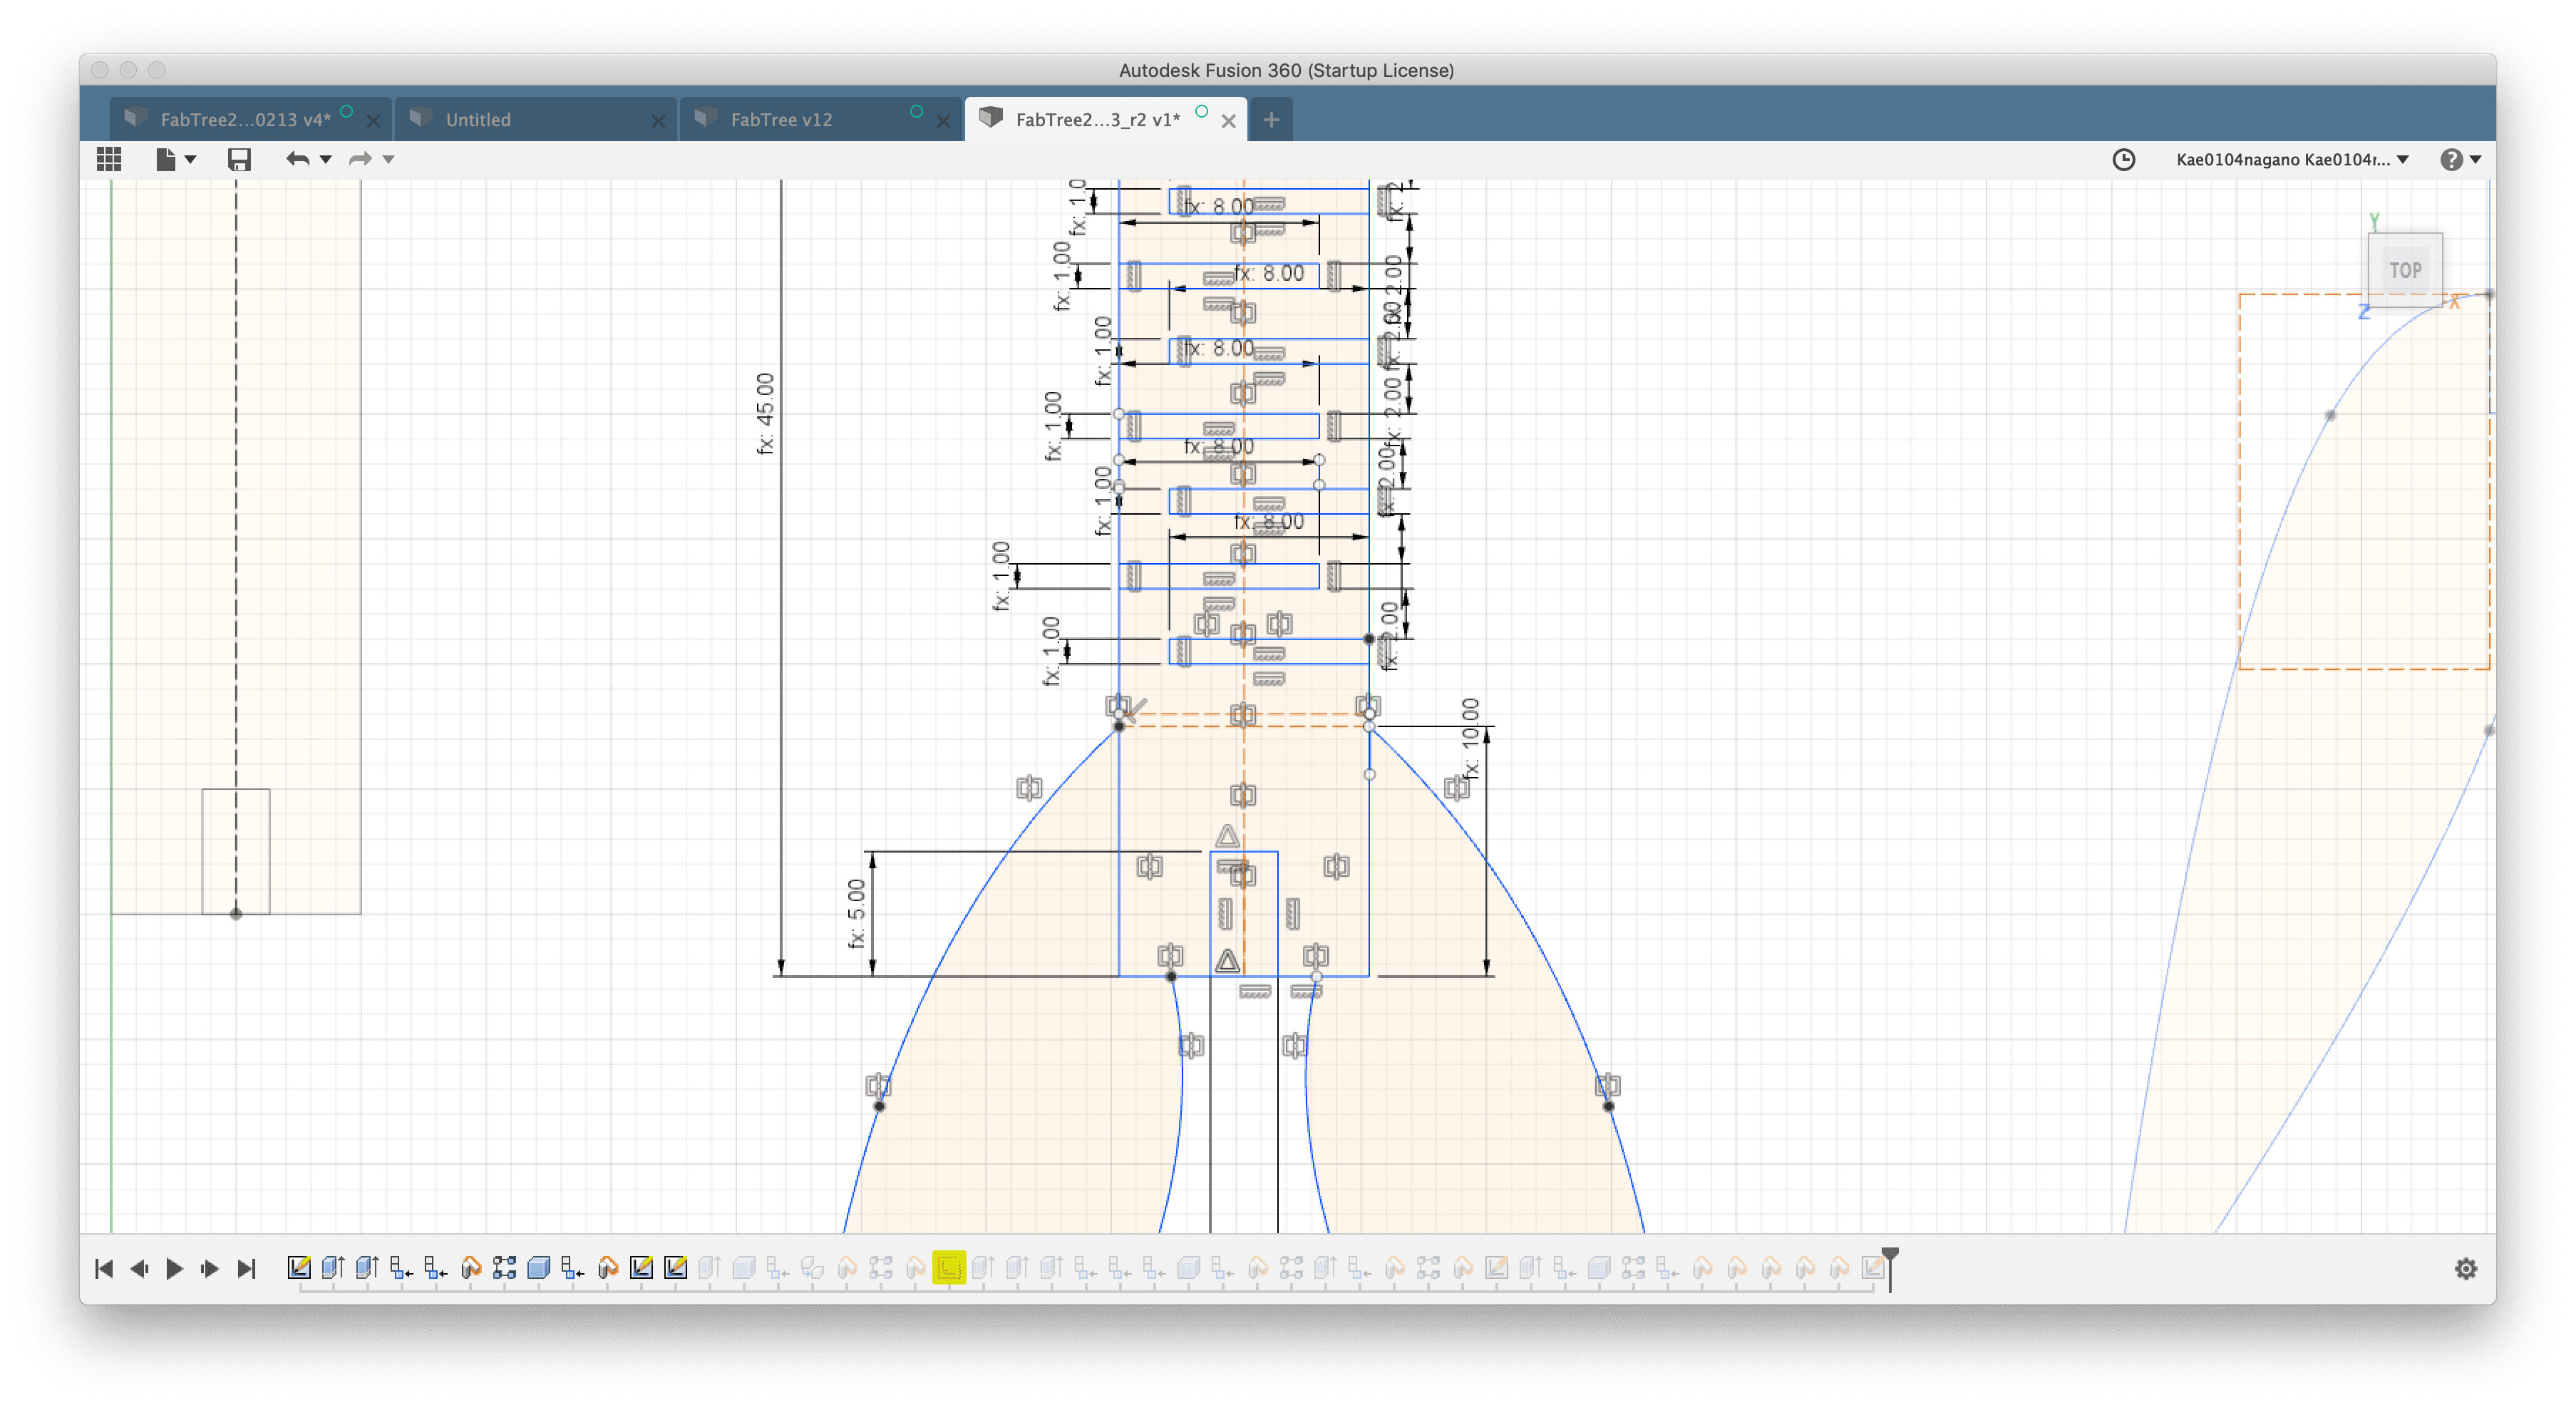This screenshot has height=1410, width=2576.
Task: Open the job status clock icon
Action: (2123, 160)
